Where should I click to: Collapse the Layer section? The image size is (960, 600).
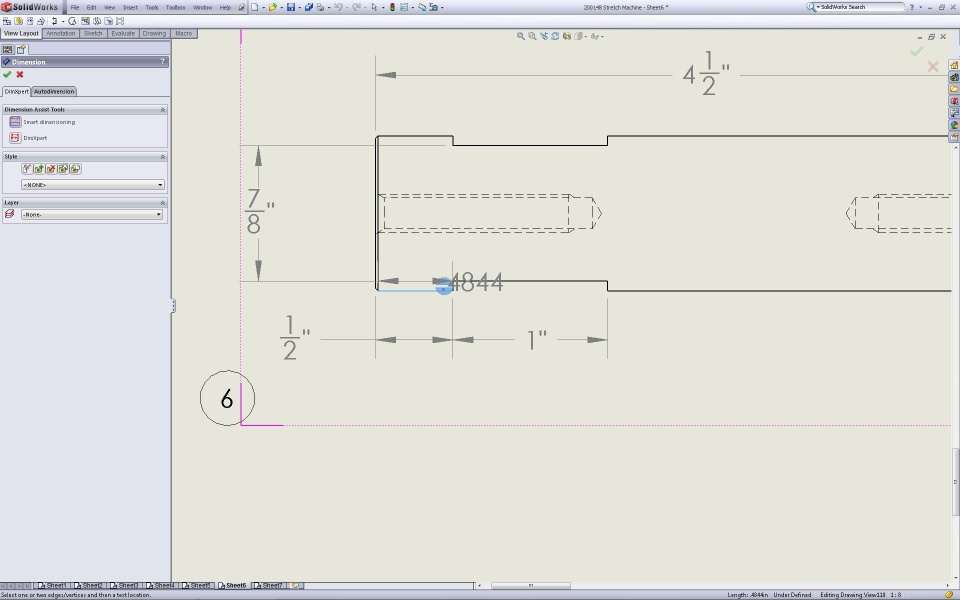point(163,203)
